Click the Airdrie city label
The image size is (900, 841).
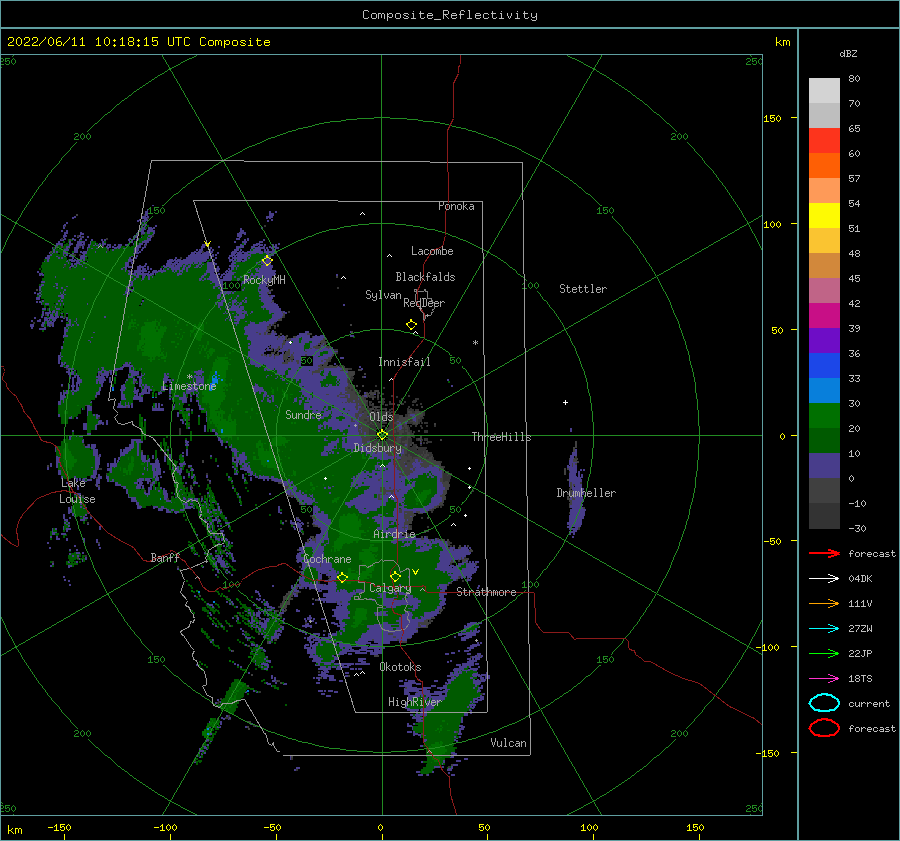[x=394, y=534]
